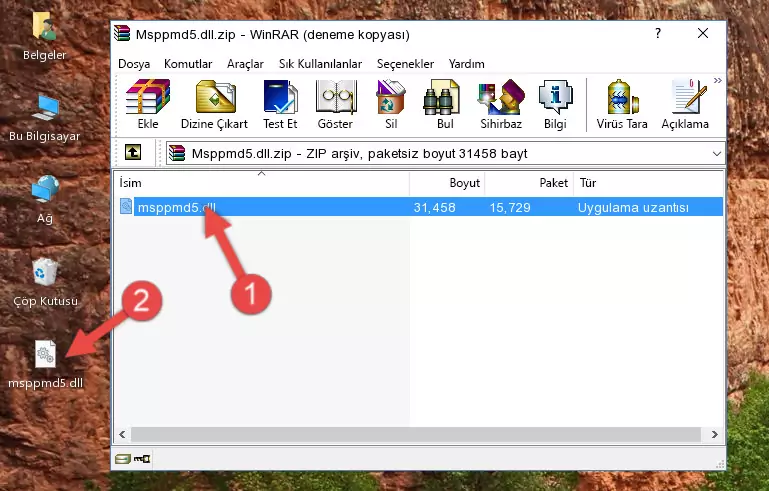769x491 pixels.
Task: Select the Çöp Kutusu recycle bin
Action: [45, 283]
